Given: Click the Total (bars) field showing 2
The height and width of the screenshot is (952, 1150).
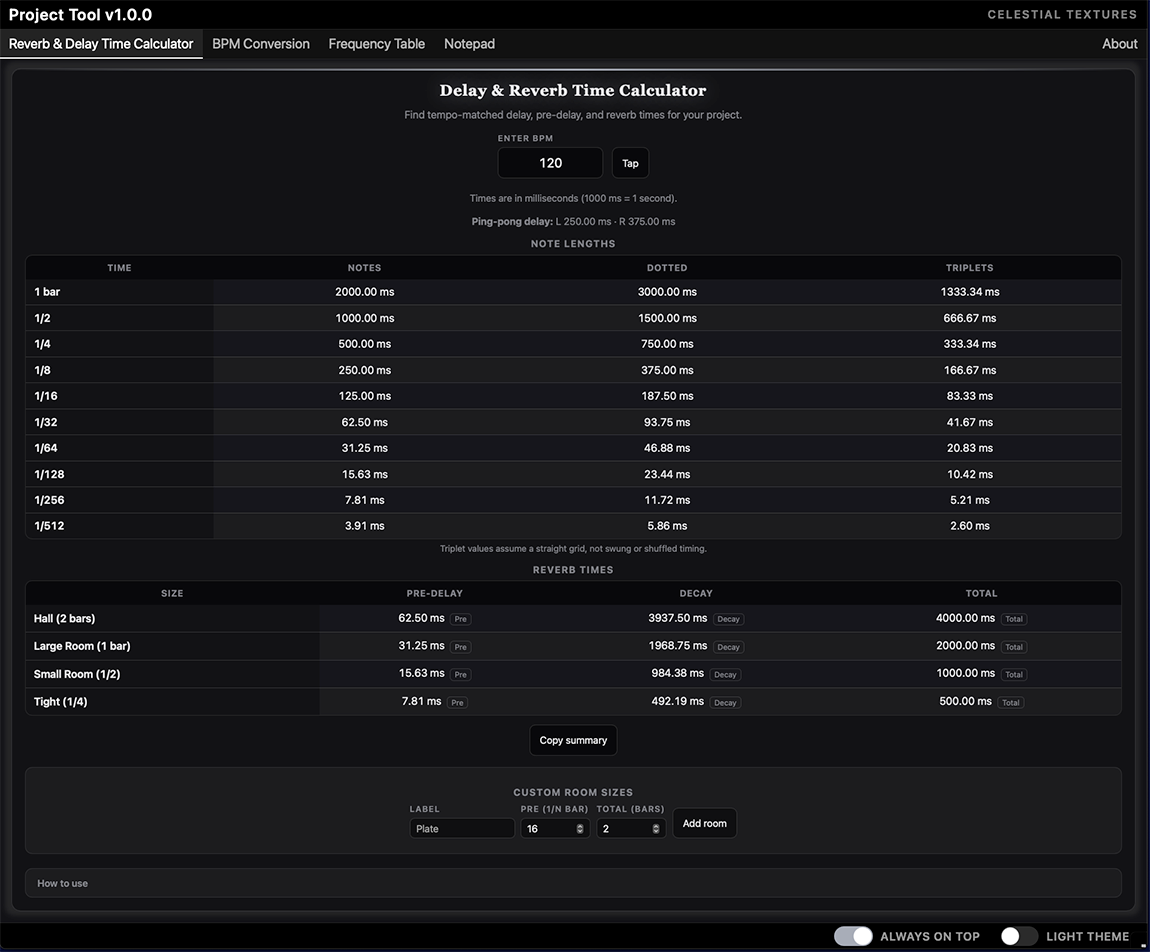Looking at the screenshot, I should tap(631, 828).
